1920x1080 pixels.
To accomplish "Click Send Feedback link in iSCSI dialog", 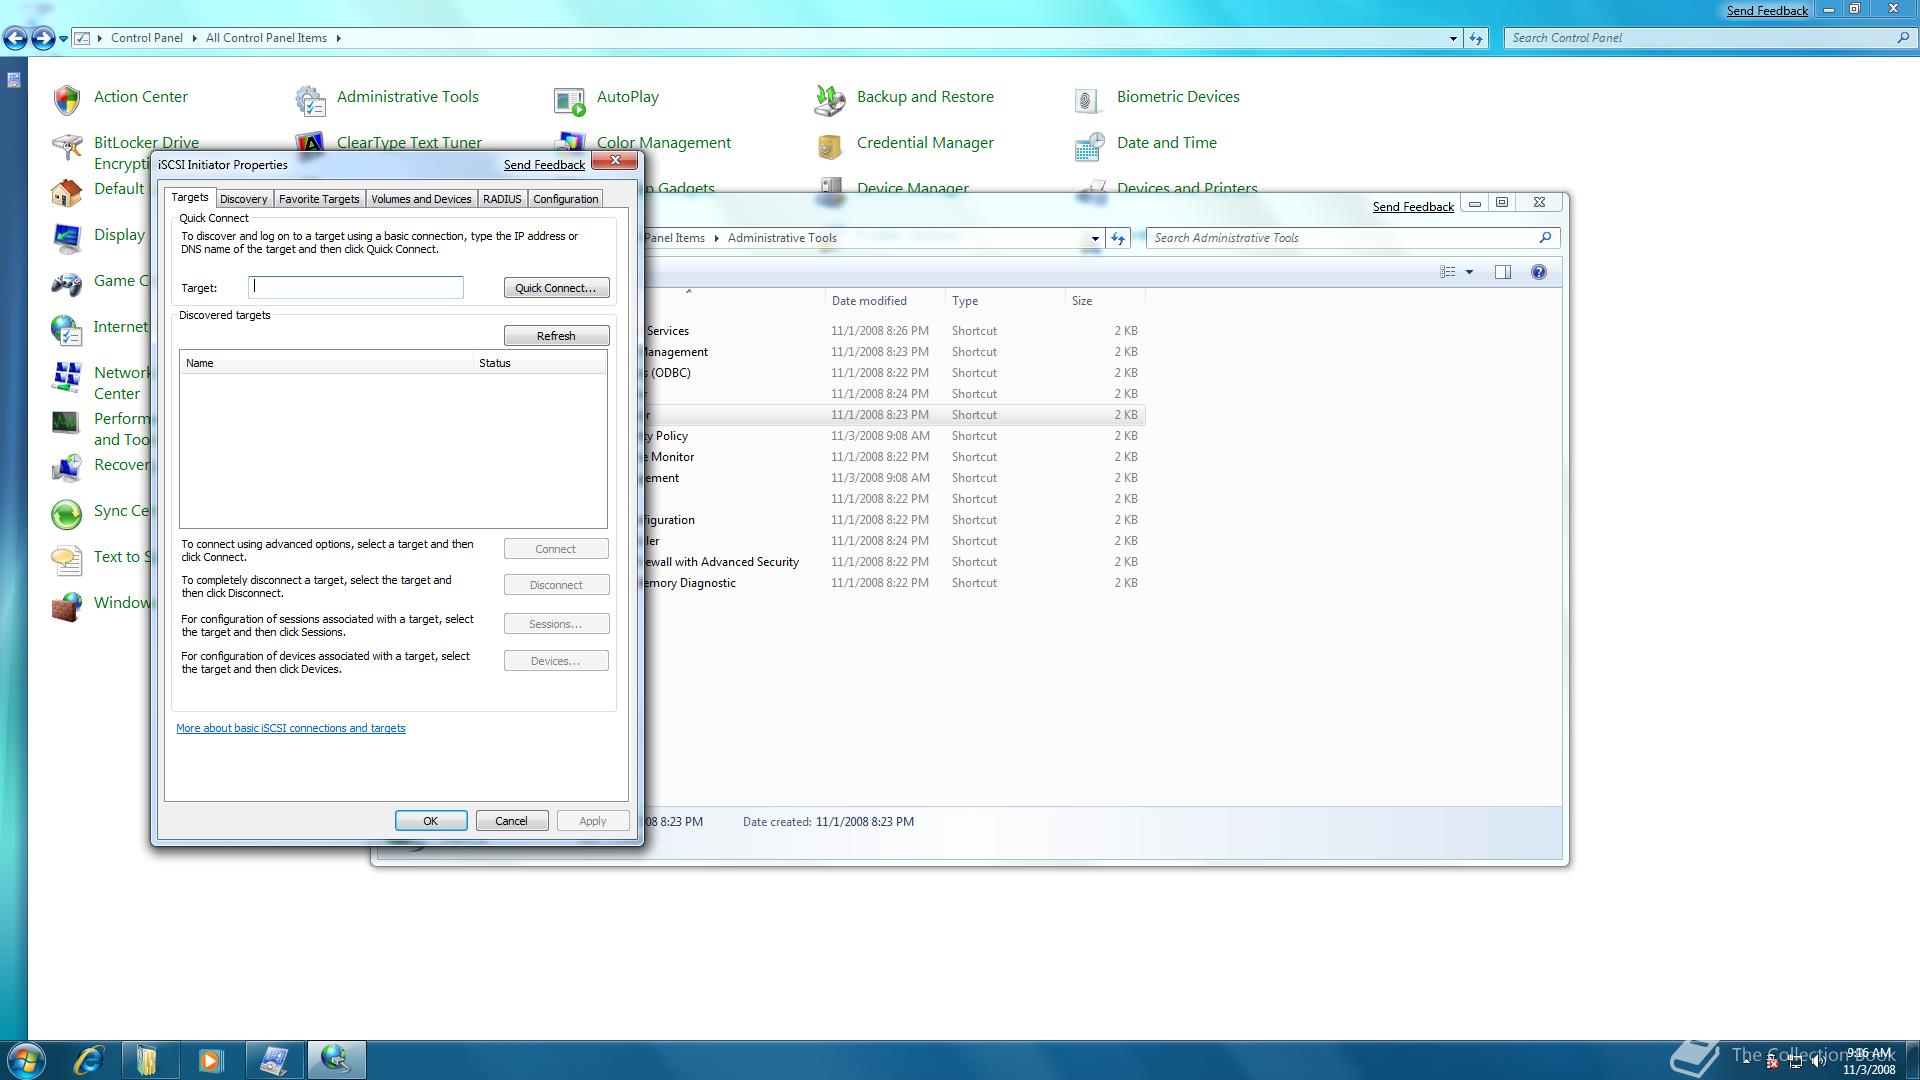I will pyautogui.click(x=544, y=165).
